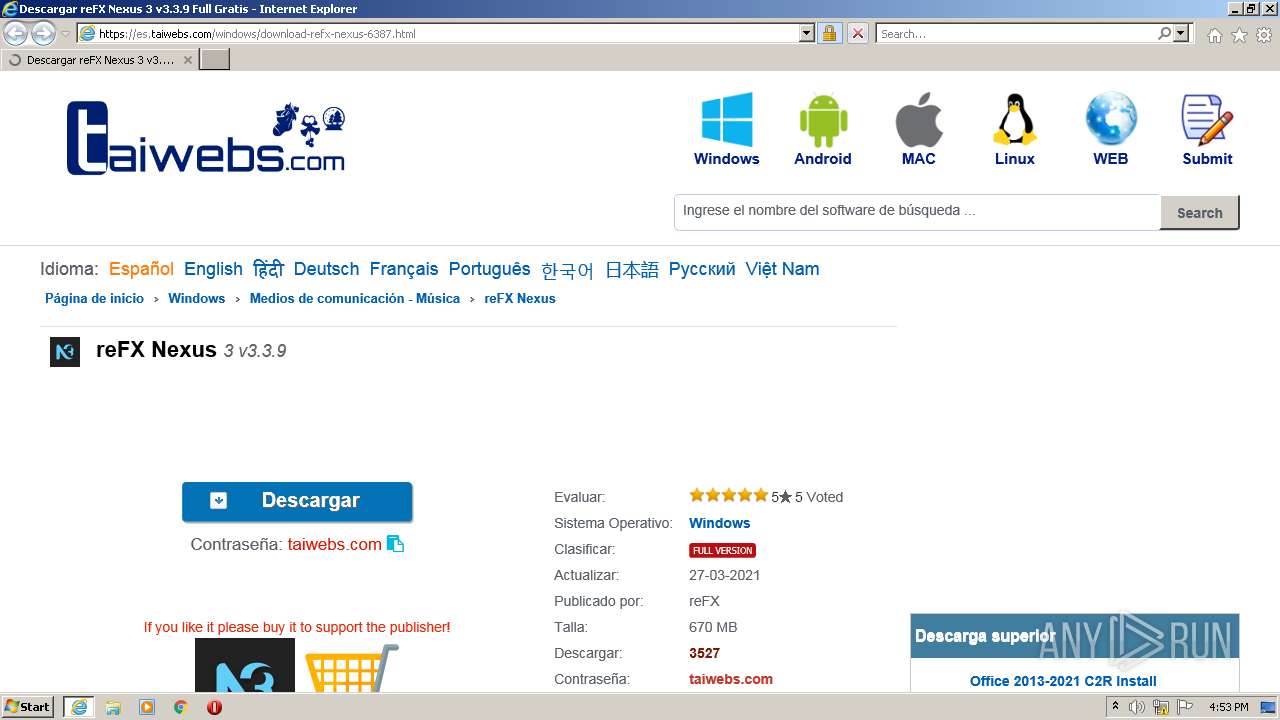Go to Página de inicio breadcrumb
1280x720 pixels.
pyautogui.click(x=94, y=298)
